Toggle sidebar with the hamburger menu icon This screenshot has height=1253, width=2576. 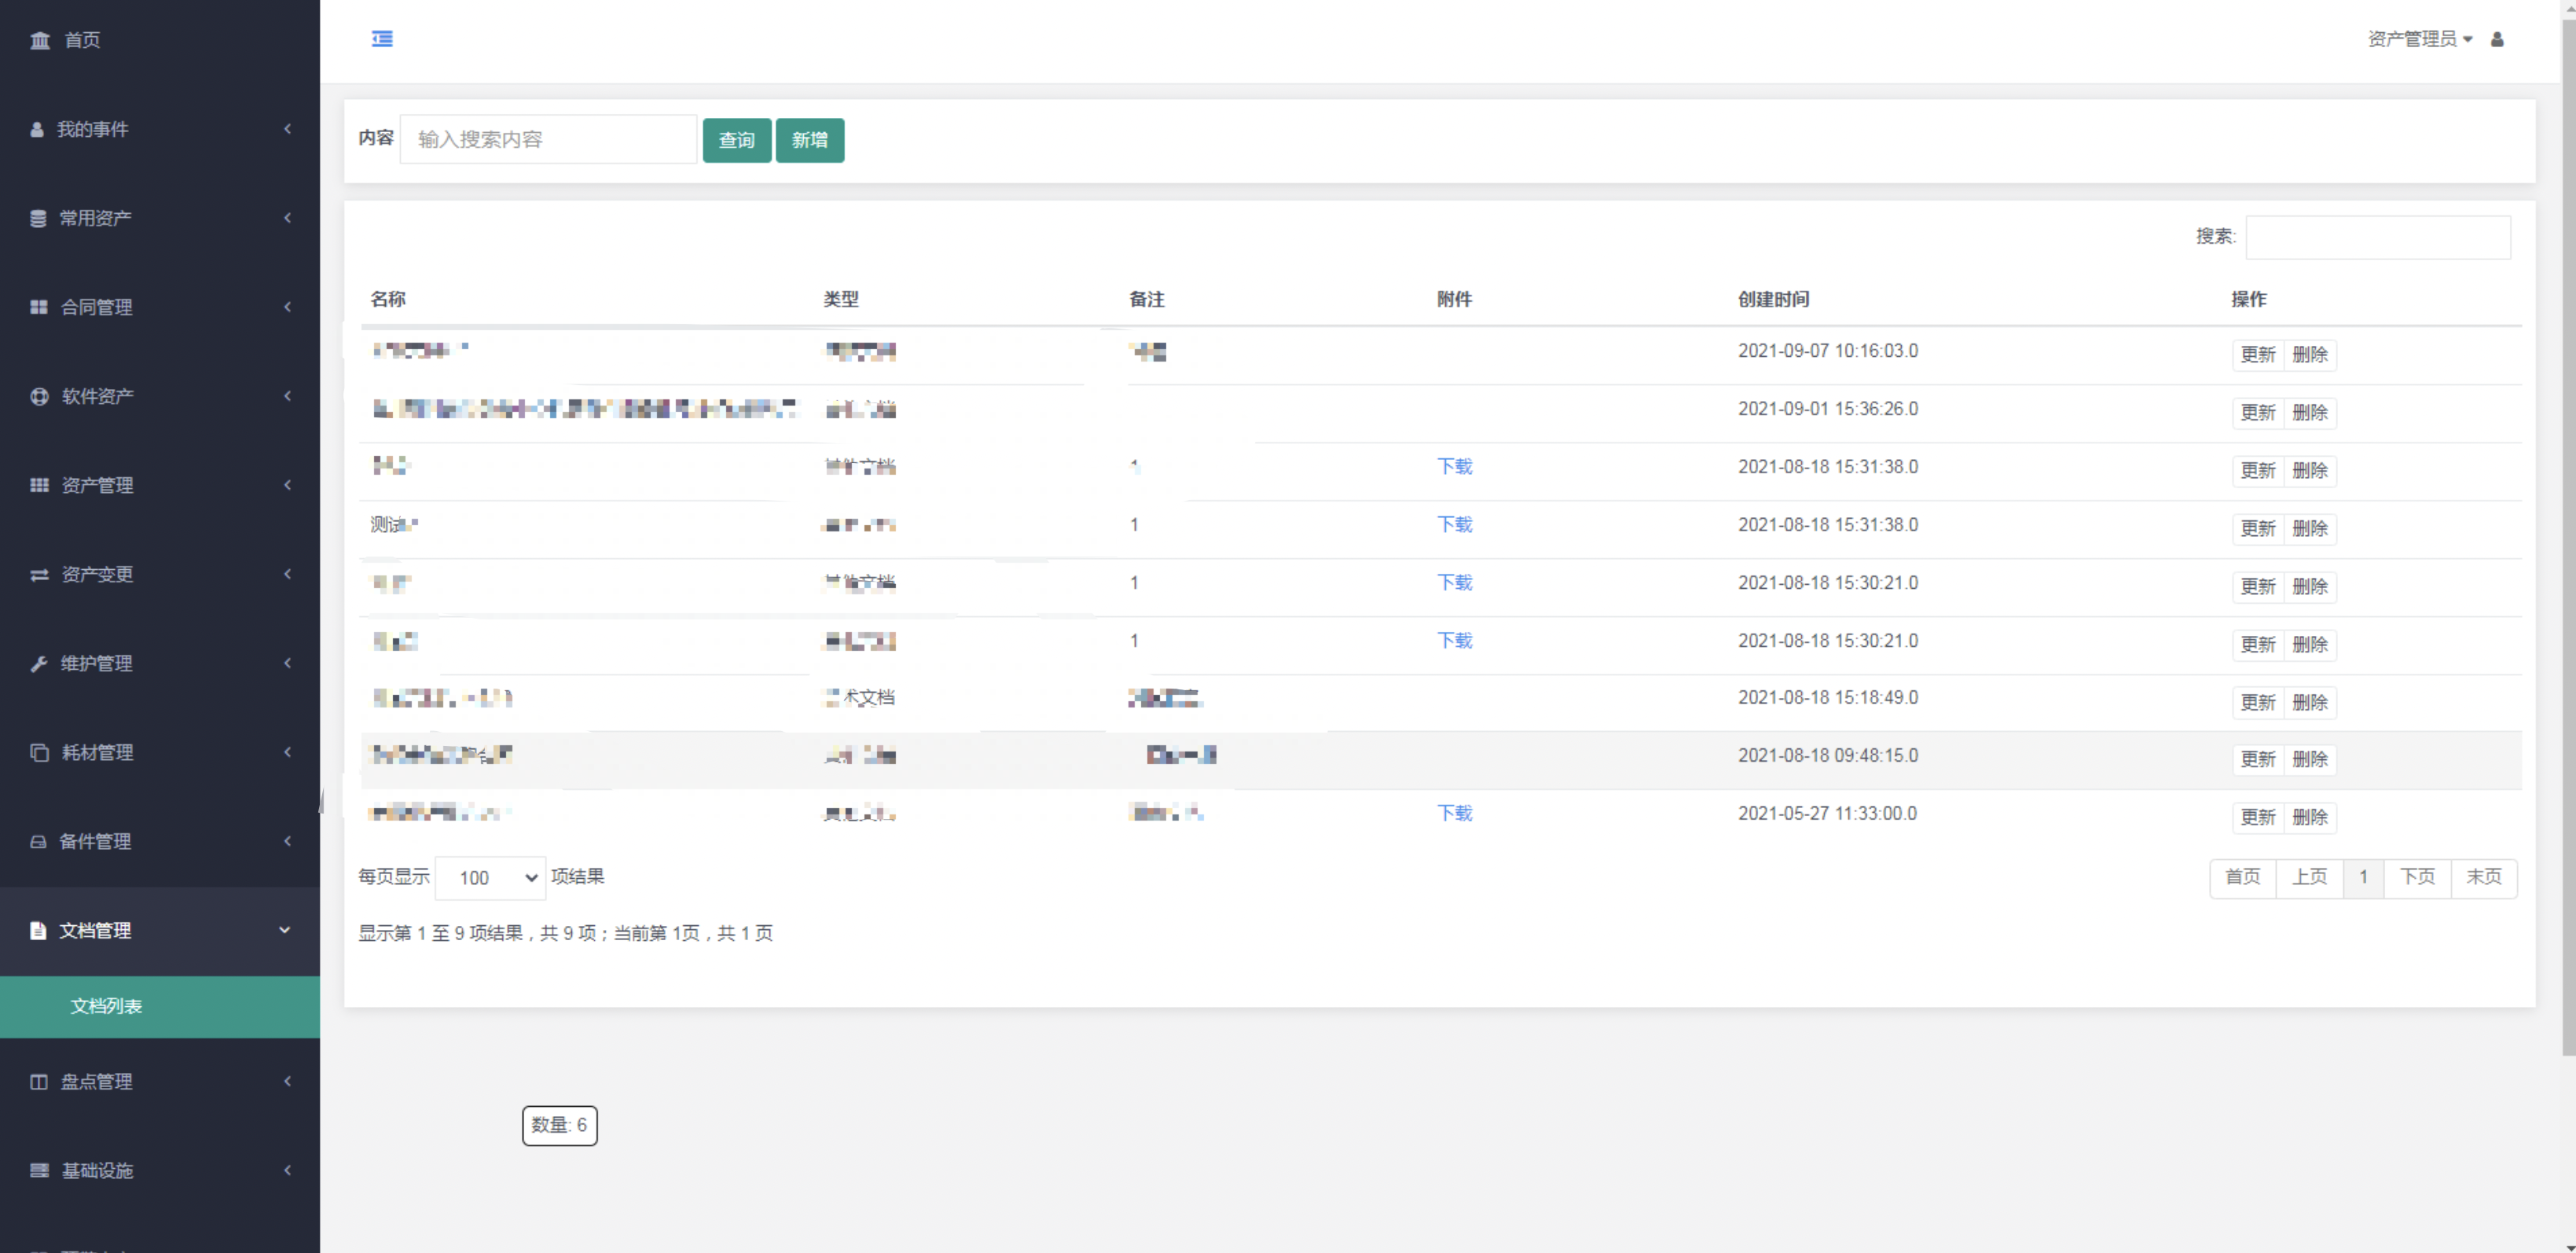point(382,39)
